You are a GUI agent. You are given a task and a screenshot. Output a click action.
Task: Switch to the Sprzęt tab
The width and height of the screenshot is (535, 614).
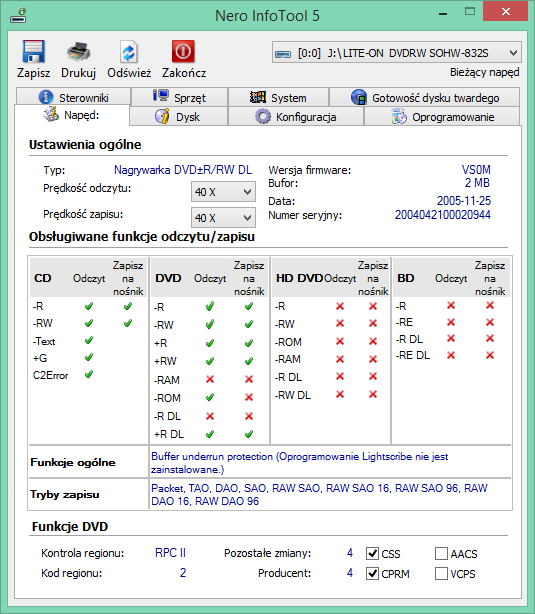[179, 97]
